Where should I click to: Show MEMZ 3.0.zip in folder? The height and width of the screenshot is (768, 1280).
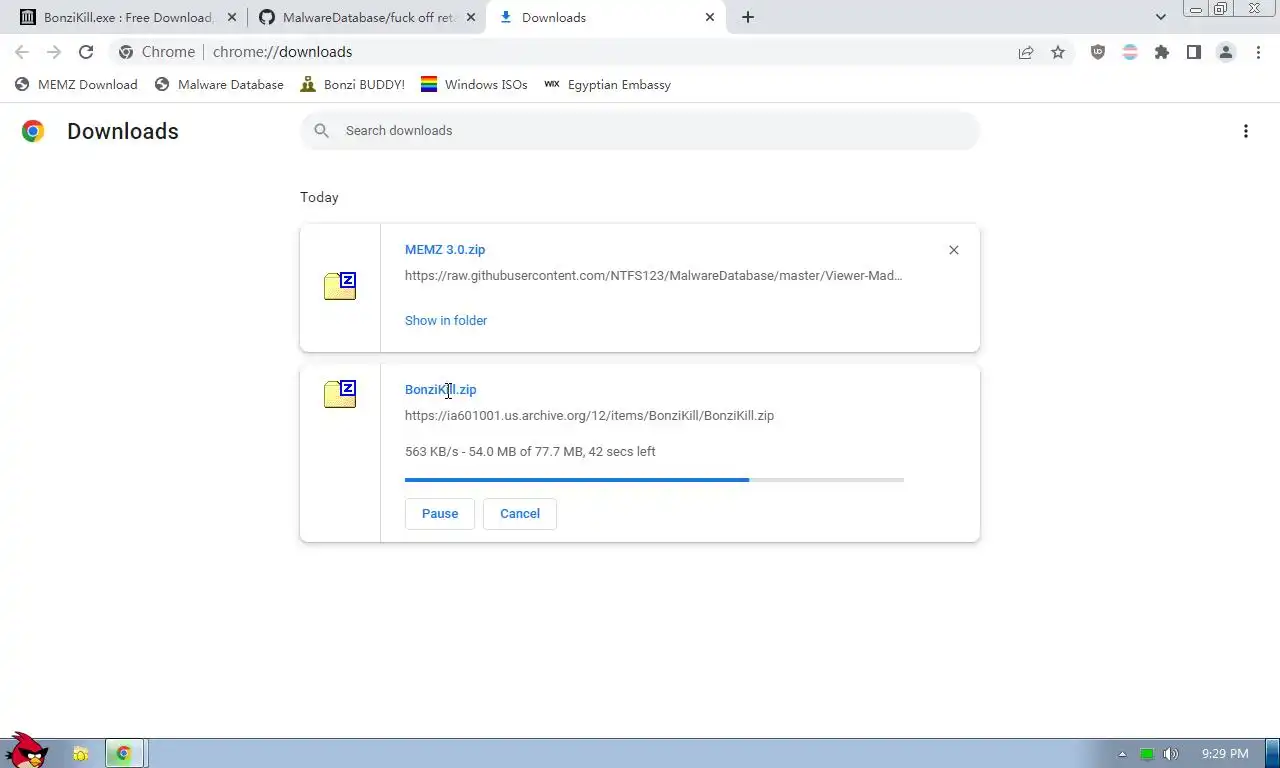(x=446, y=321)
